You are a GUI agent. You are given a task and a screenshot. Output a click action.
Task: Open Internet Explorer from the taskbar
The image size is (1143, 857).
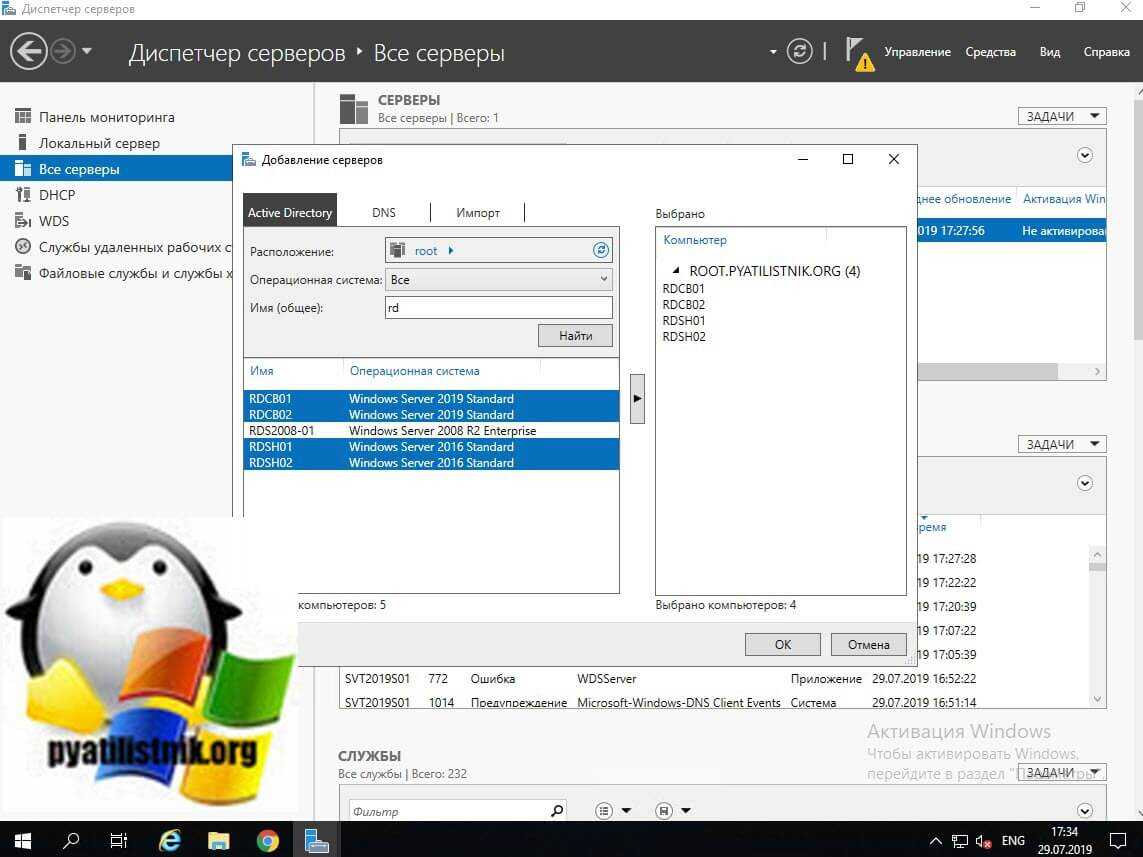171,840
